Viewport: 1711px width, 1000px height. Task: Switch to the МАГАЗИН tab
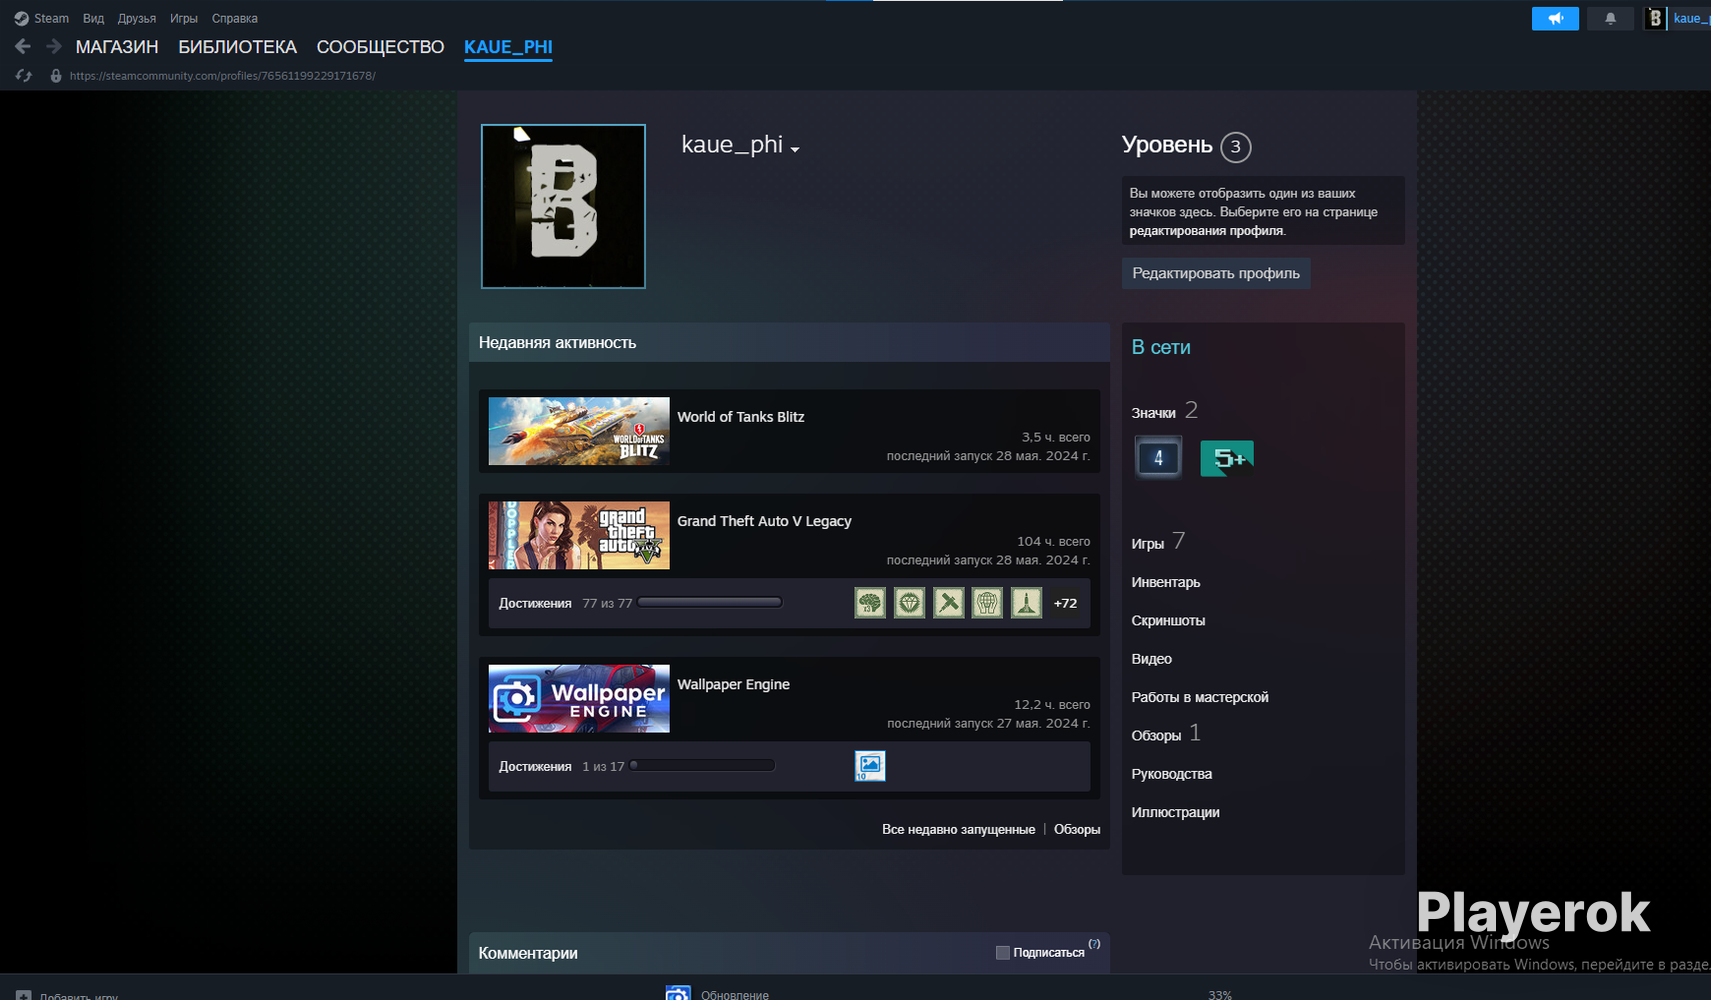coord(117,47)
